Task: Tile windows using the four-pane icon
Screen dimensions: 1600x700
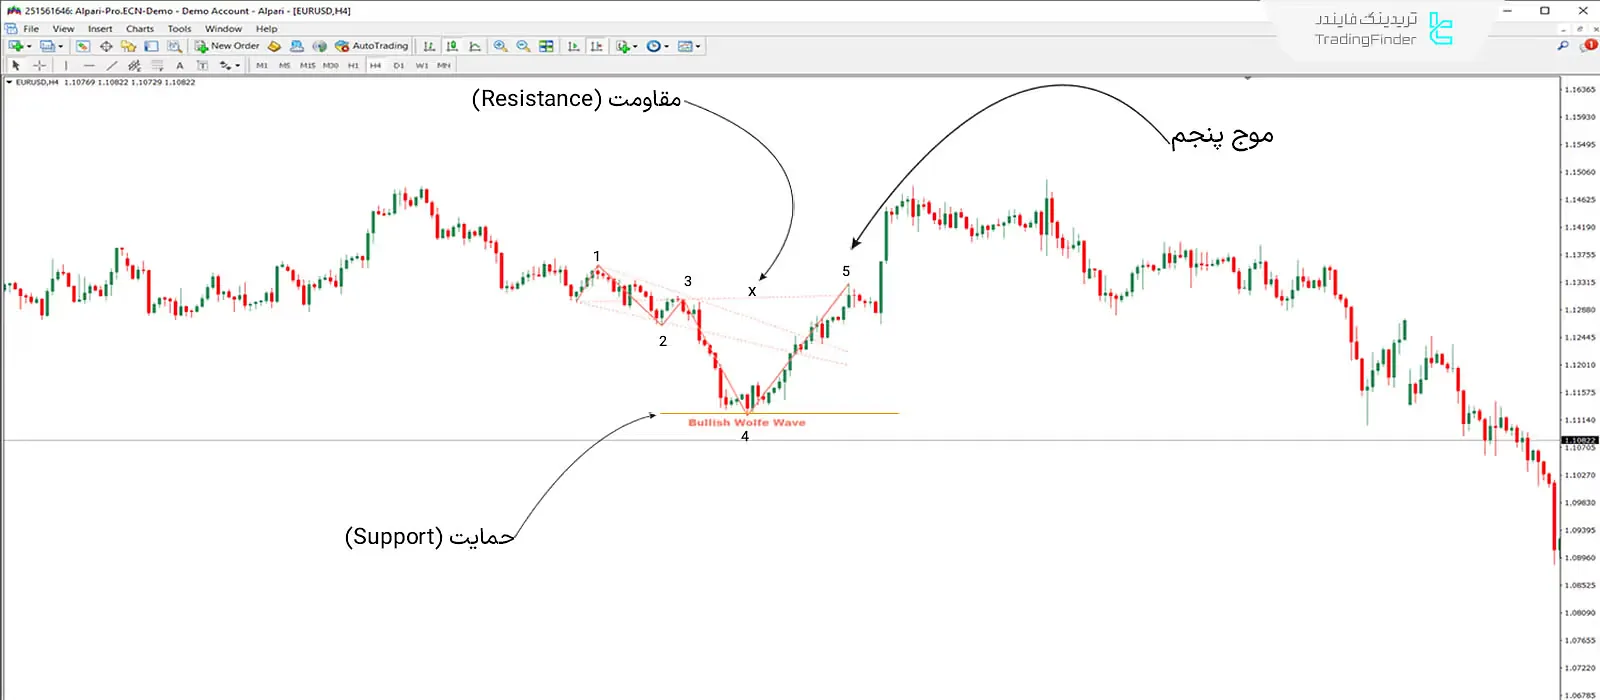Action: click(x=546, y=46)
